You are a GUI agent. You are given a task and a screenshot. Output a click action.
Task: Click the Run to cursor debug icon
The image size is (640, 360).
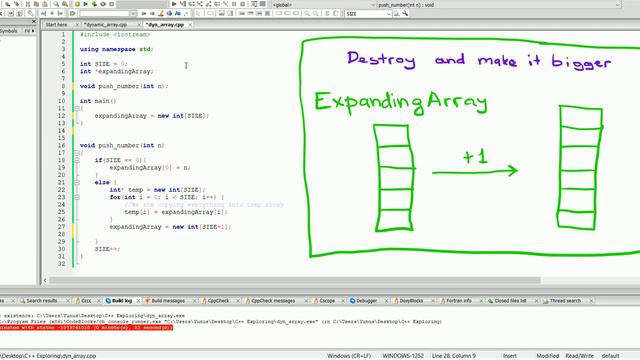tap(183, 4)
